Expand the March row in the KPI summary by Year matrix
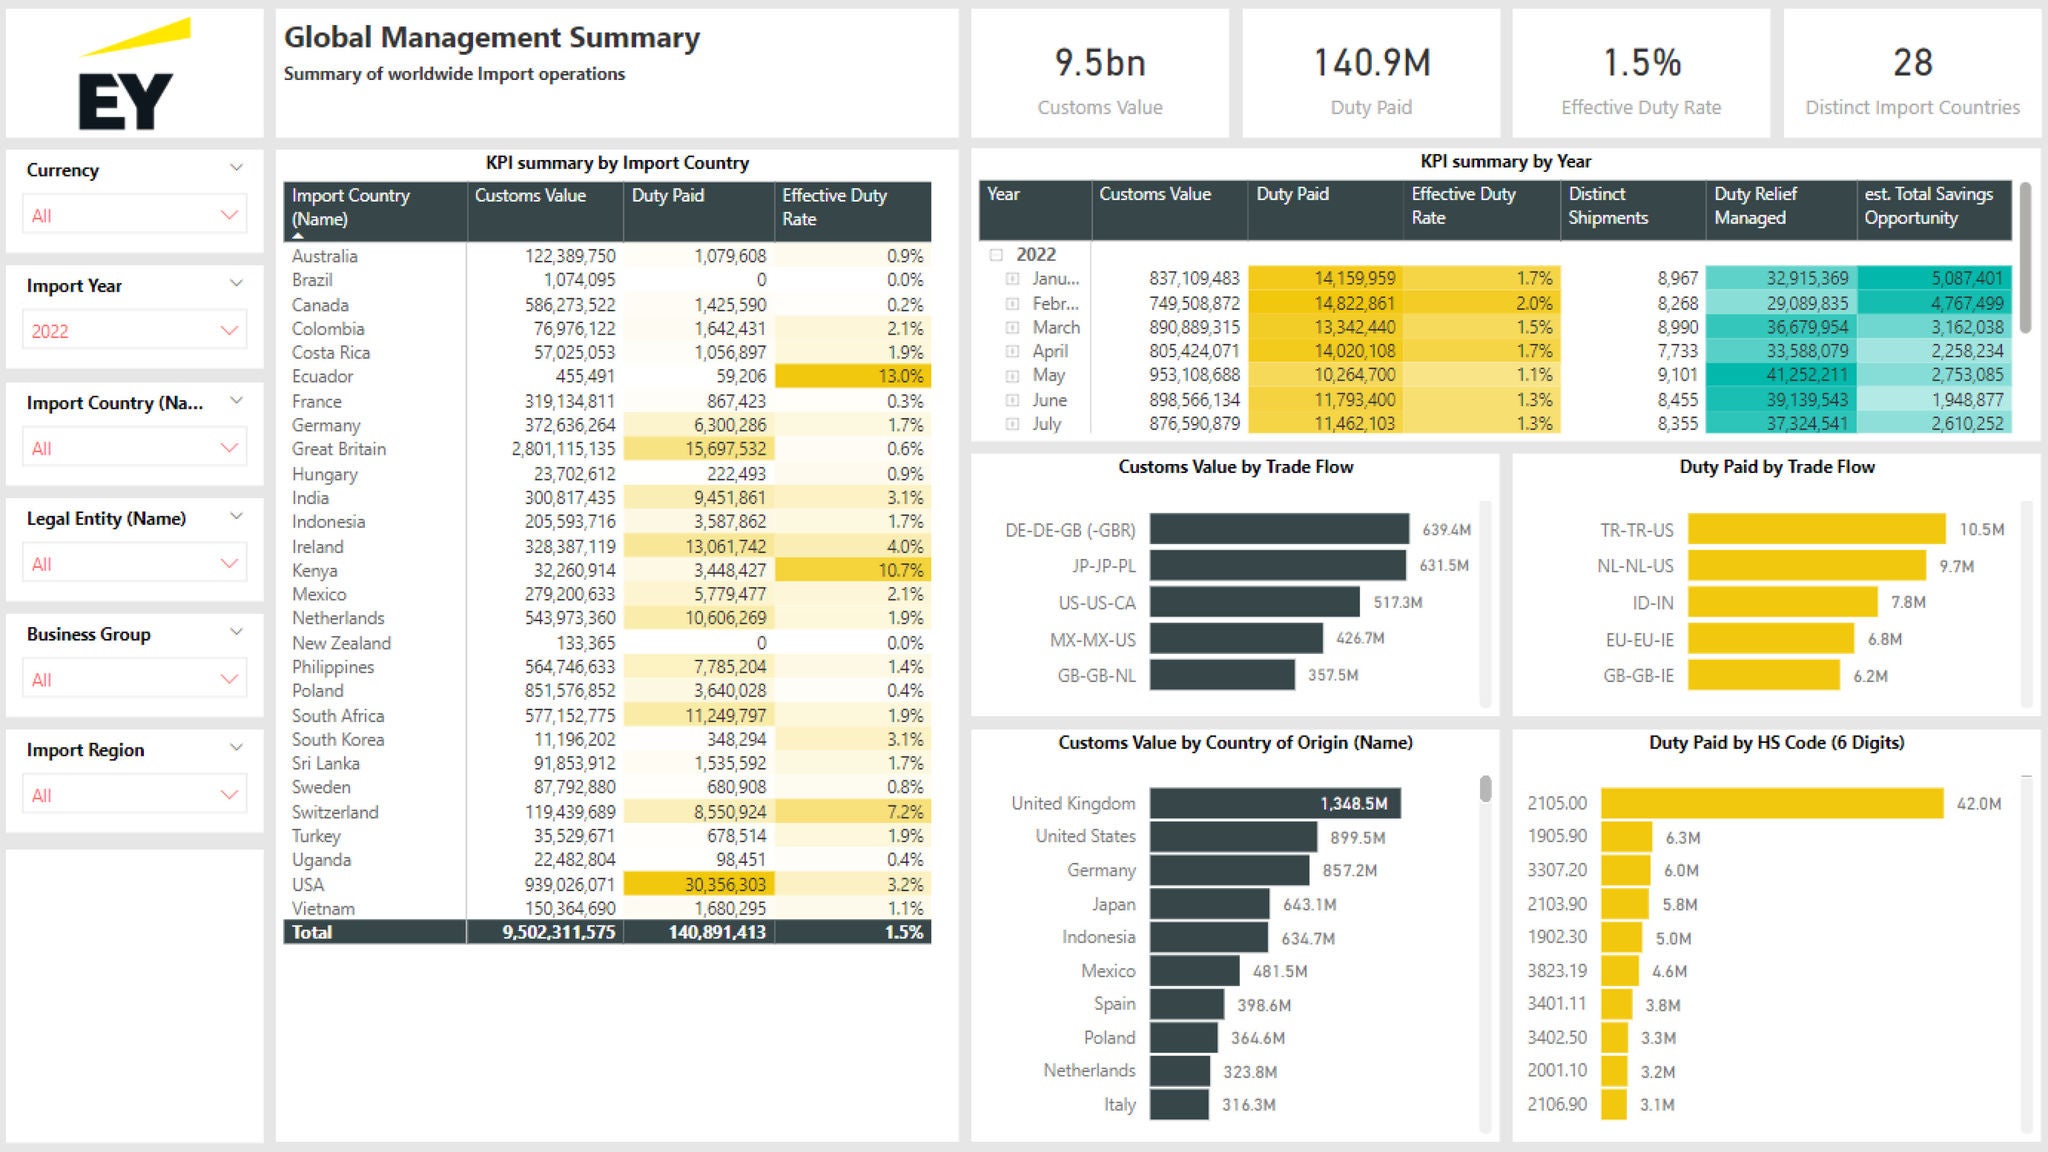Image resolution: width=2048 pixels, height=1152 pixels. [1012, 328]
